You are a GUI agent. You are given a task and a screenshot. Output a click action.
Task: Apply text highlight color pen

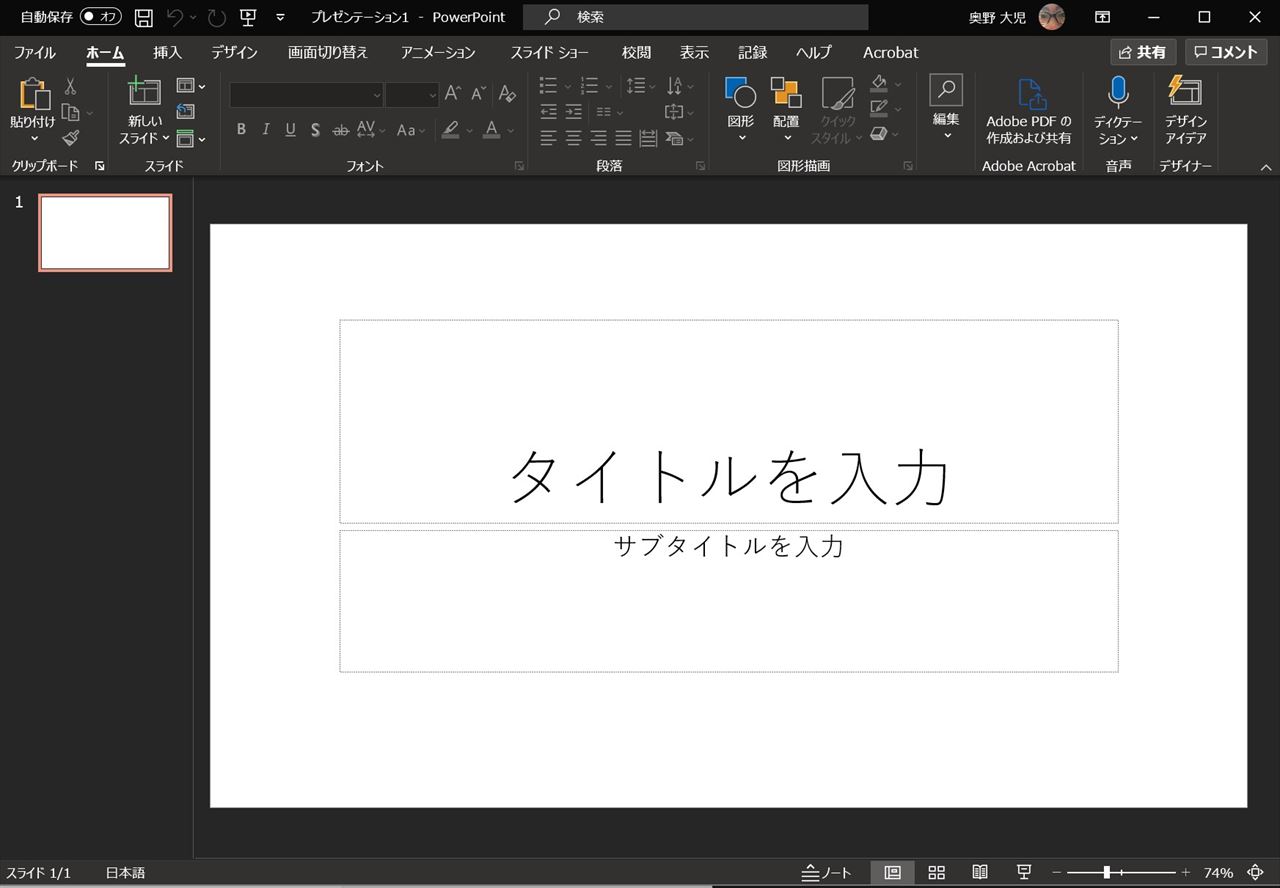[x=451, y=130]
